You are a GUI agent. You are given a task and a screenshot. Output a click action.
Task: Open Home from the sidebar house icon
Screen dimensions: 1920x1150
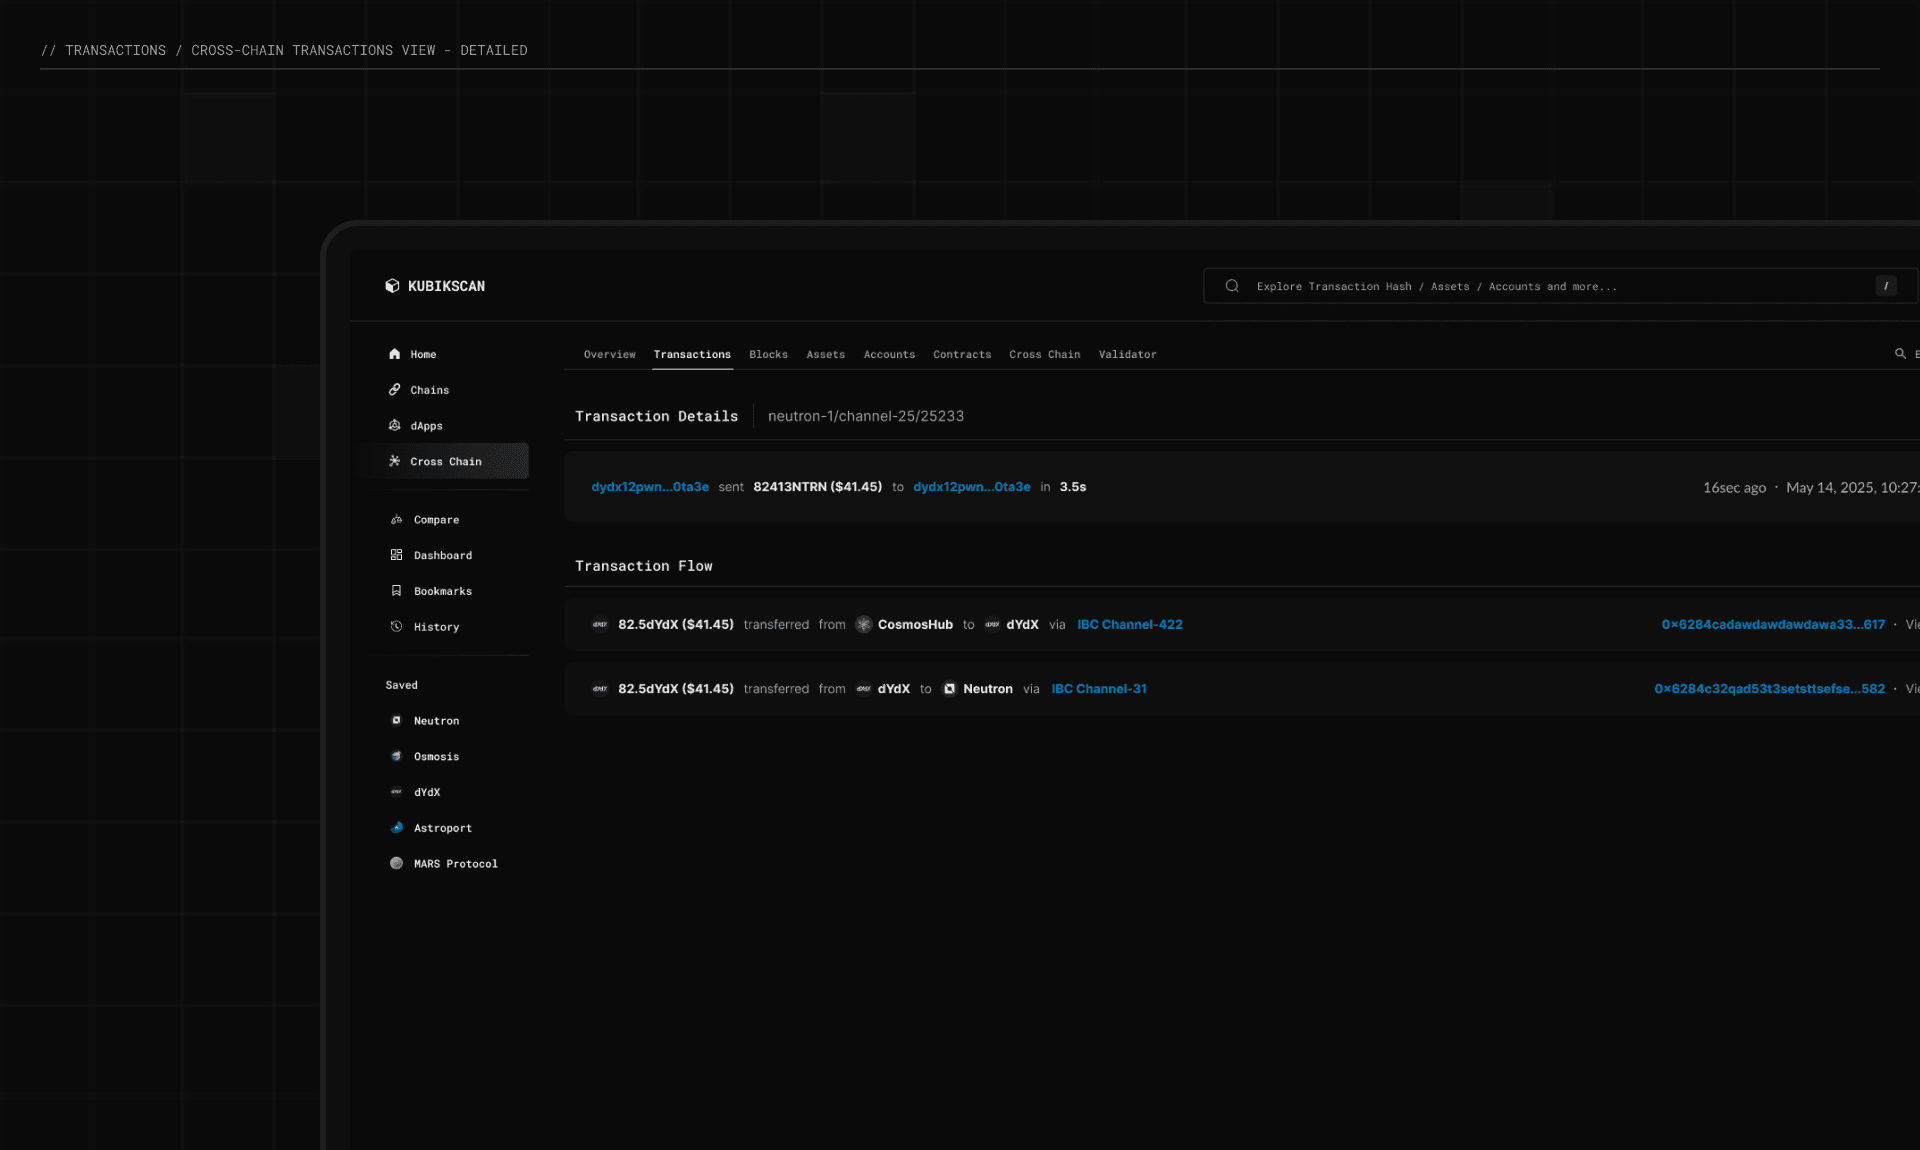(395, 354)
